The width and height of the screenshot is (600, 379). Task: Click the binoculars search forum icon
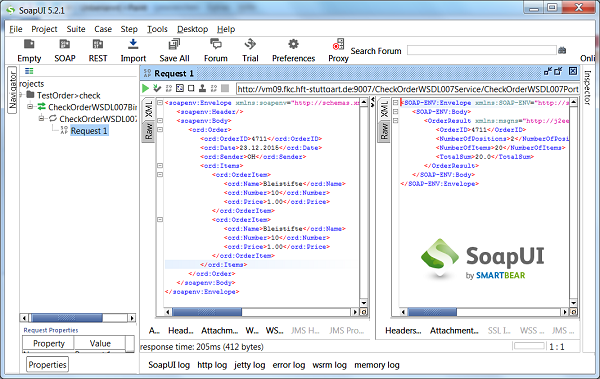pyautogui.click(x=562, y=50)
